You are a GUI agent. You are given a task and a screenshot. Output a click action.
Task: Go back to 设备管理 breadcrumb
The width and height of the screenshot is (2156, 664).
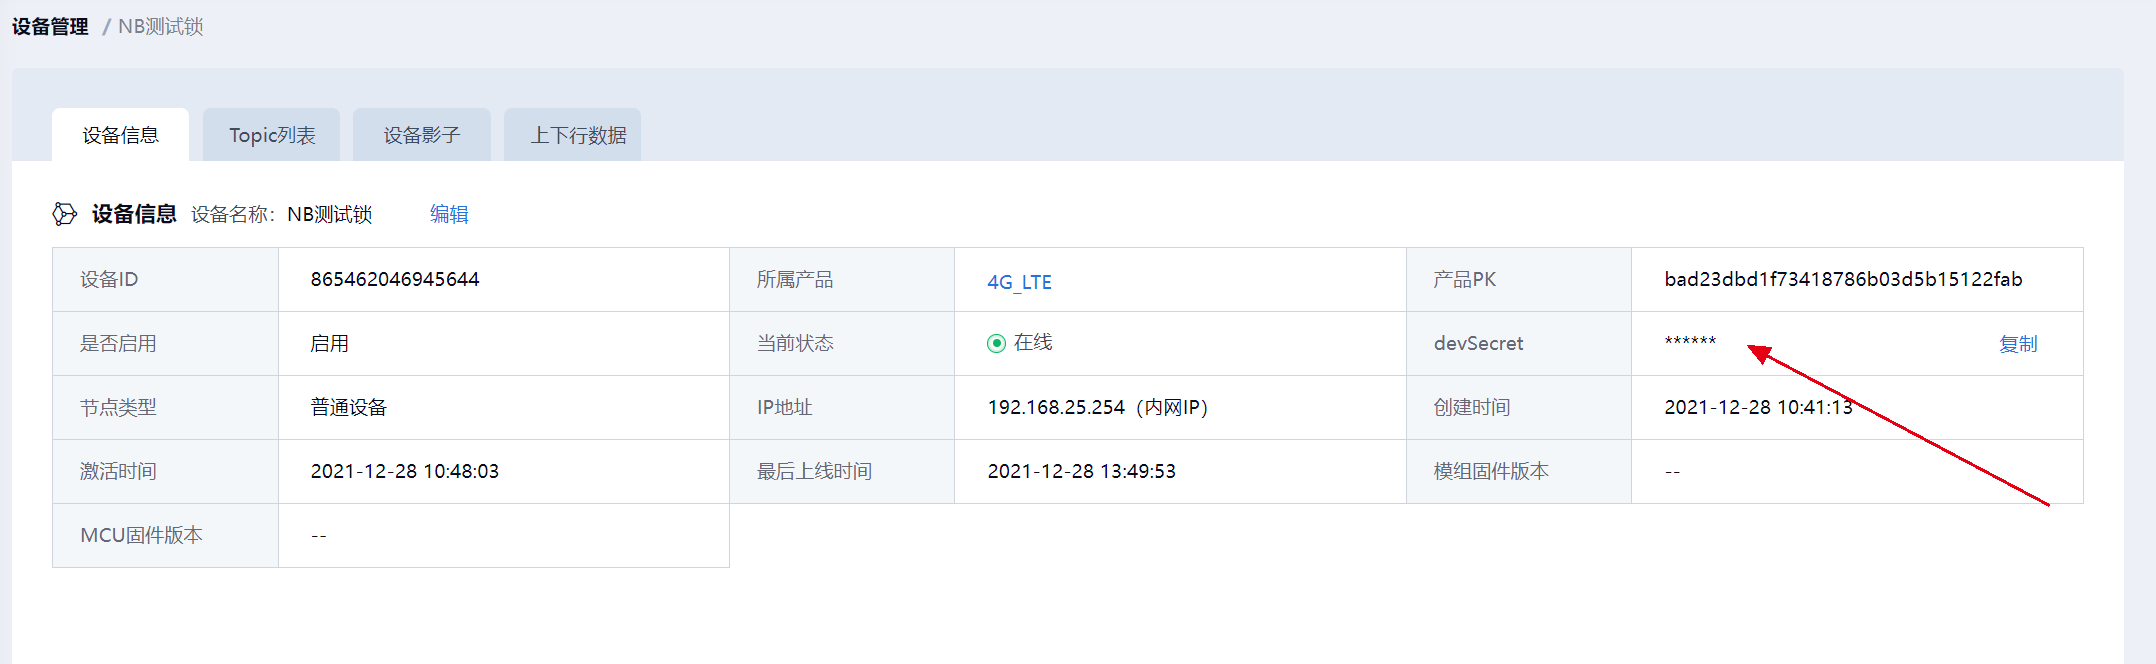(x=50, y=27)
